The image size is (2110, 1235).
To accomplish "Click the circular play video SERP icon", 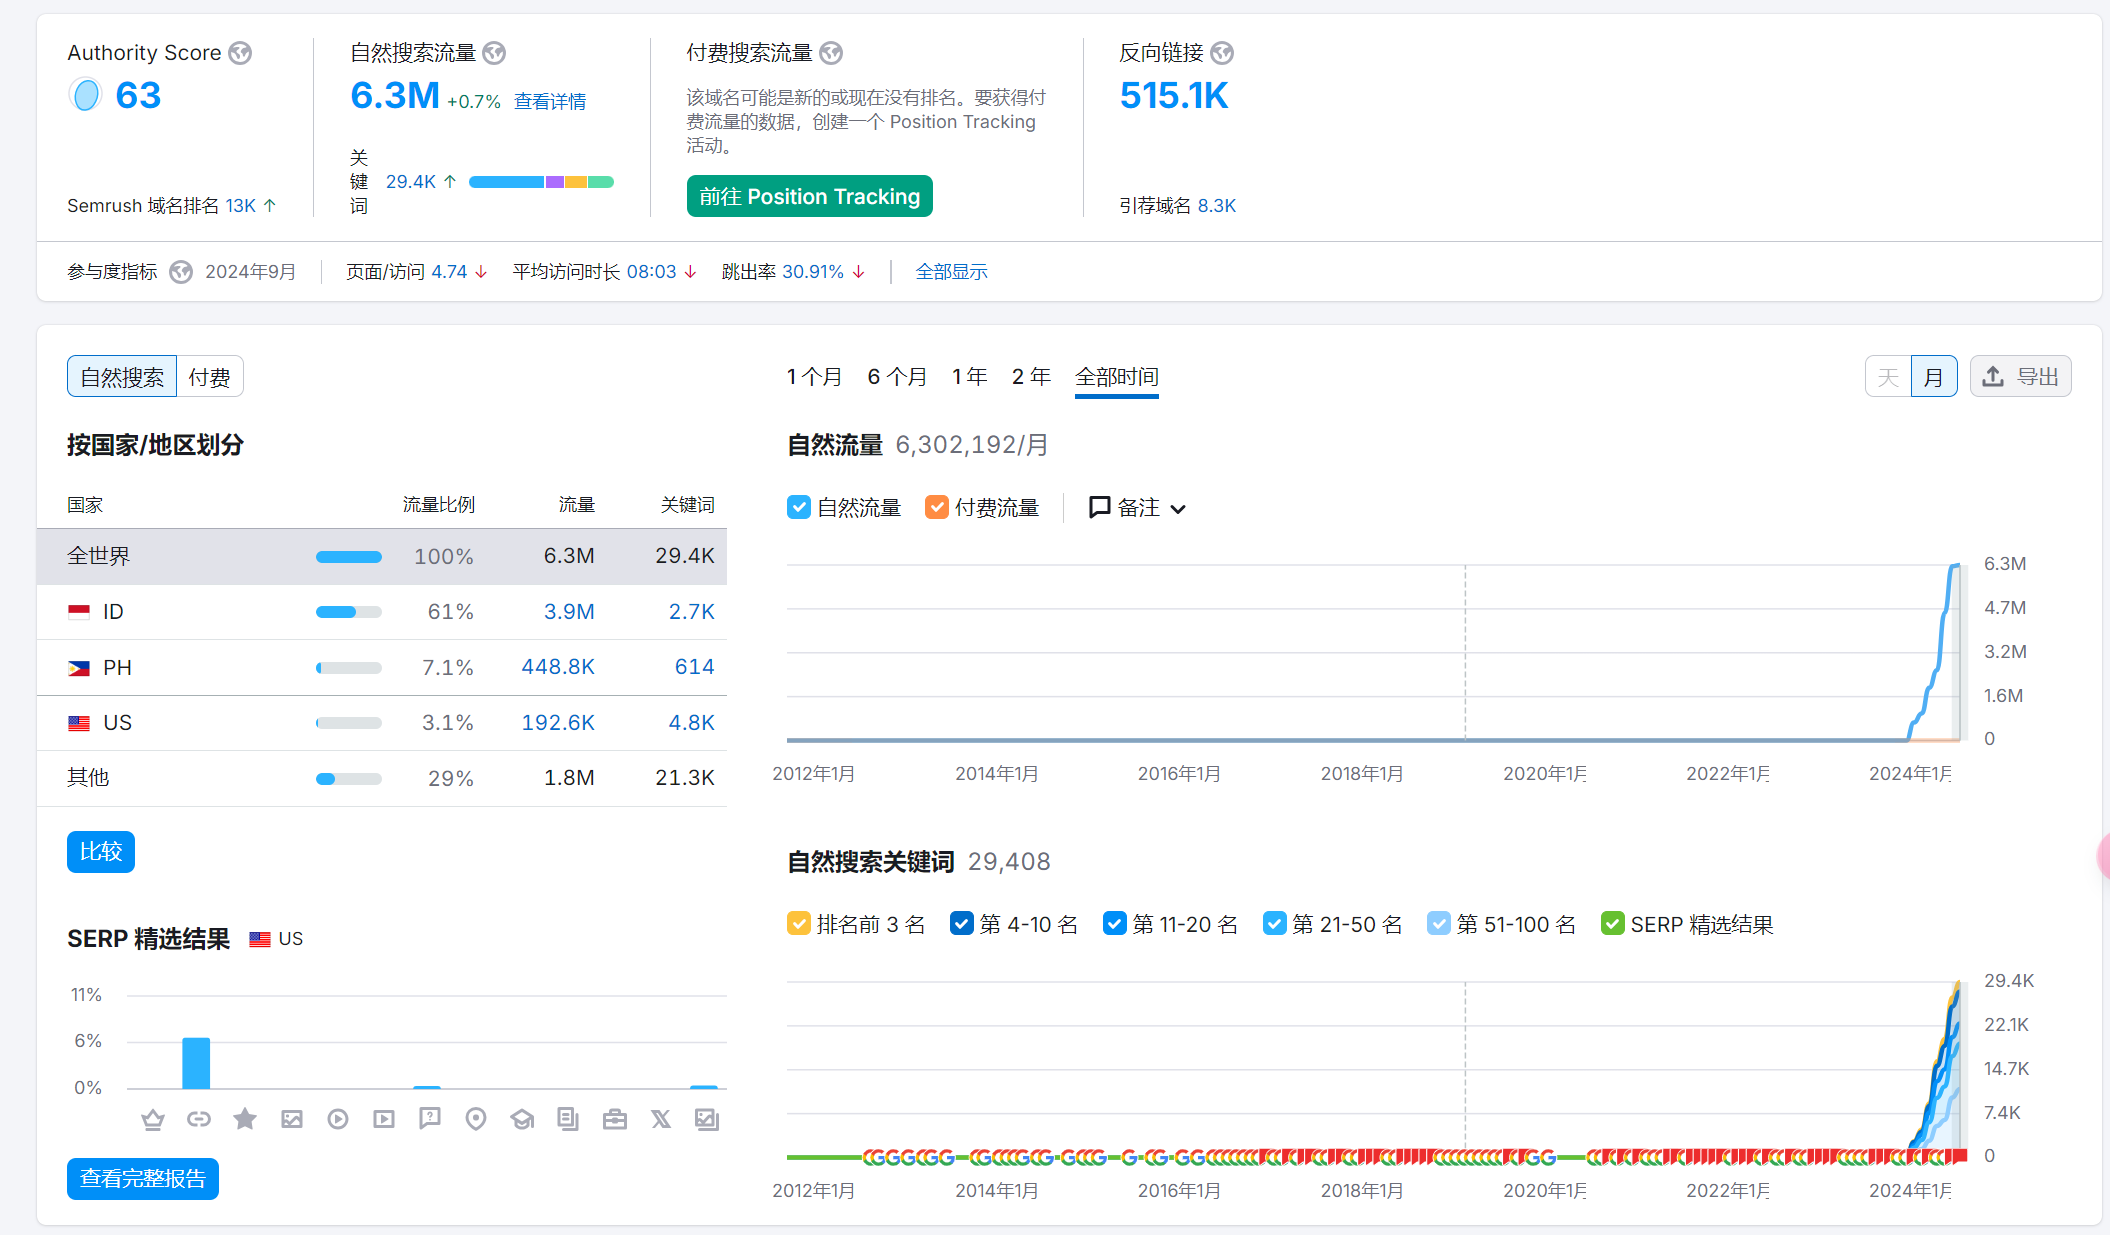I will 338,1119.
